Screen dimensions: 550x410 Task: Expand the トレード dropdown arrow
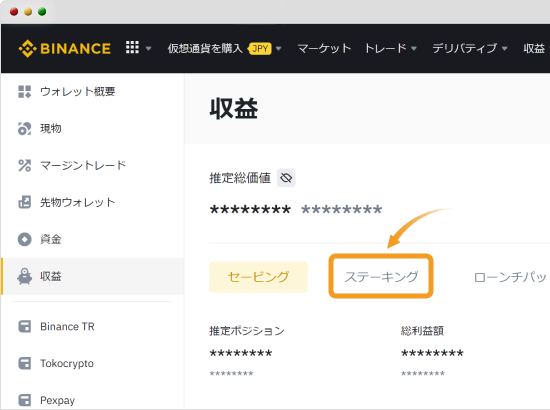414,48
